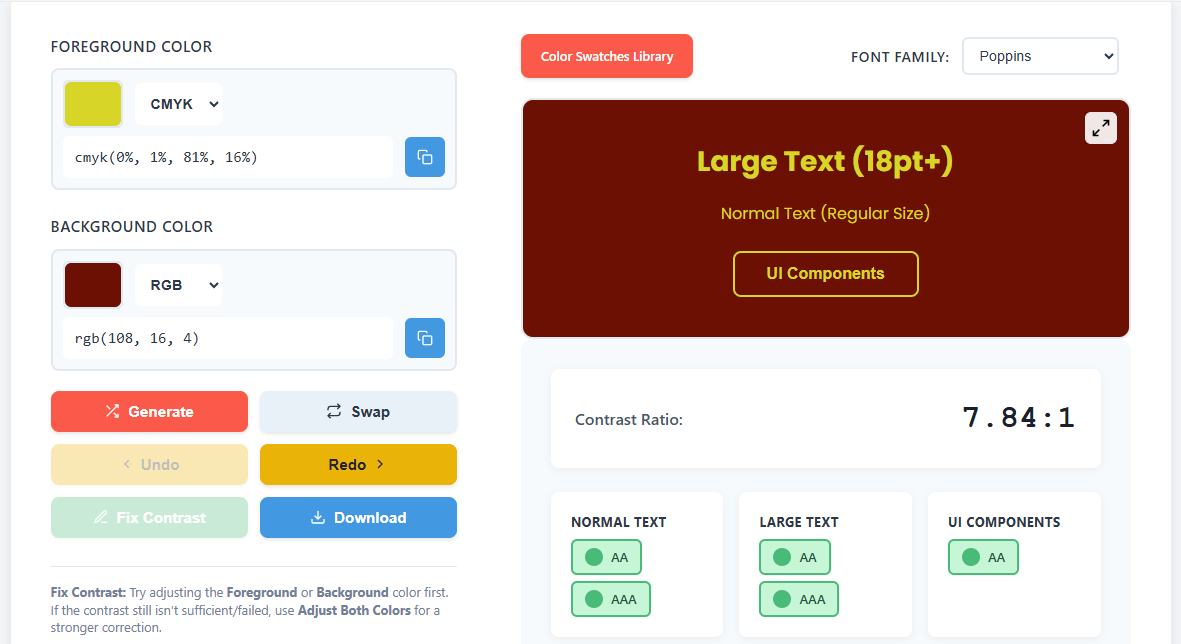Expand the Font Family Poppins dropdown

point(1039,56)
